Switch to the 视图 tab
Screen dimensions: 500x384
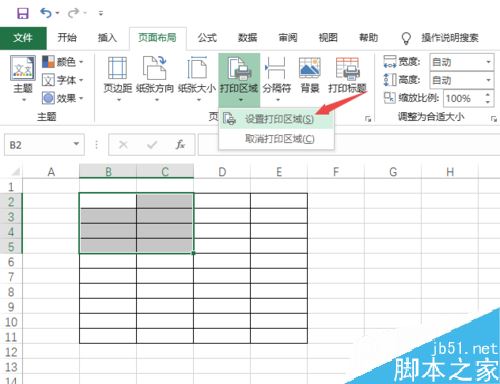pyautogui.click(x=328, y=37)
